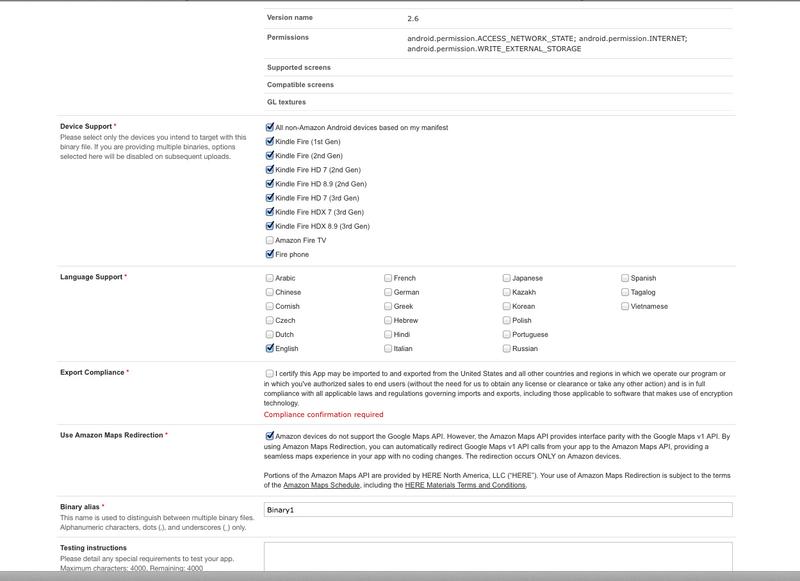
Task: Check Chinese language support
Action: tap(269, 292)
